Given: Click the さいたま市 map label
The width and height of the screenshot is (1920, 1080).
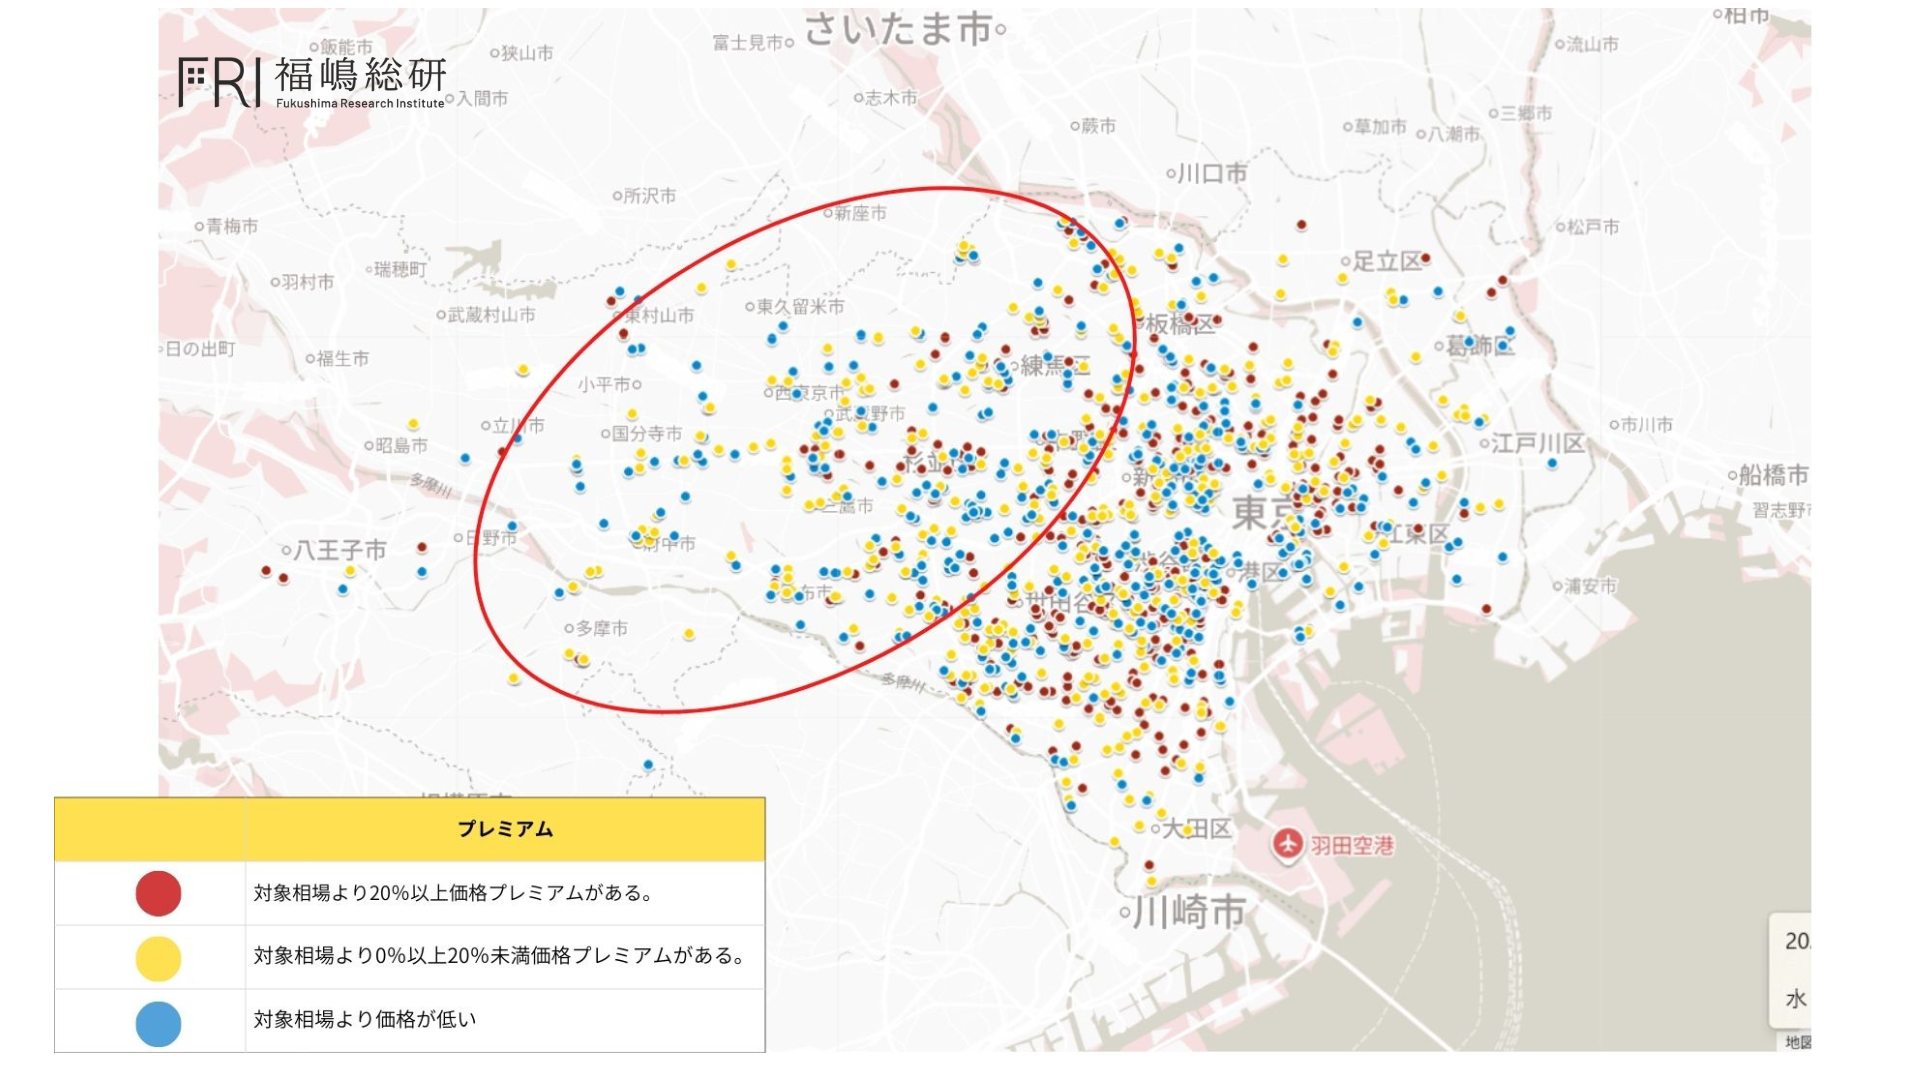Looking at the screenshot, I should 898,30.
